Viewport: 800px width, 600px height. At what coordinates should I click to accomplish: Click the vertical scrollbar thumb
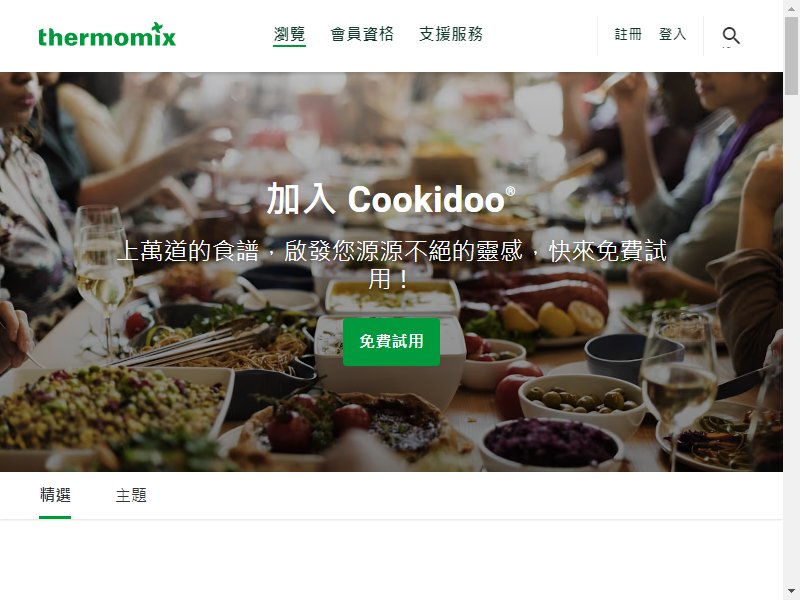[791, 56]
